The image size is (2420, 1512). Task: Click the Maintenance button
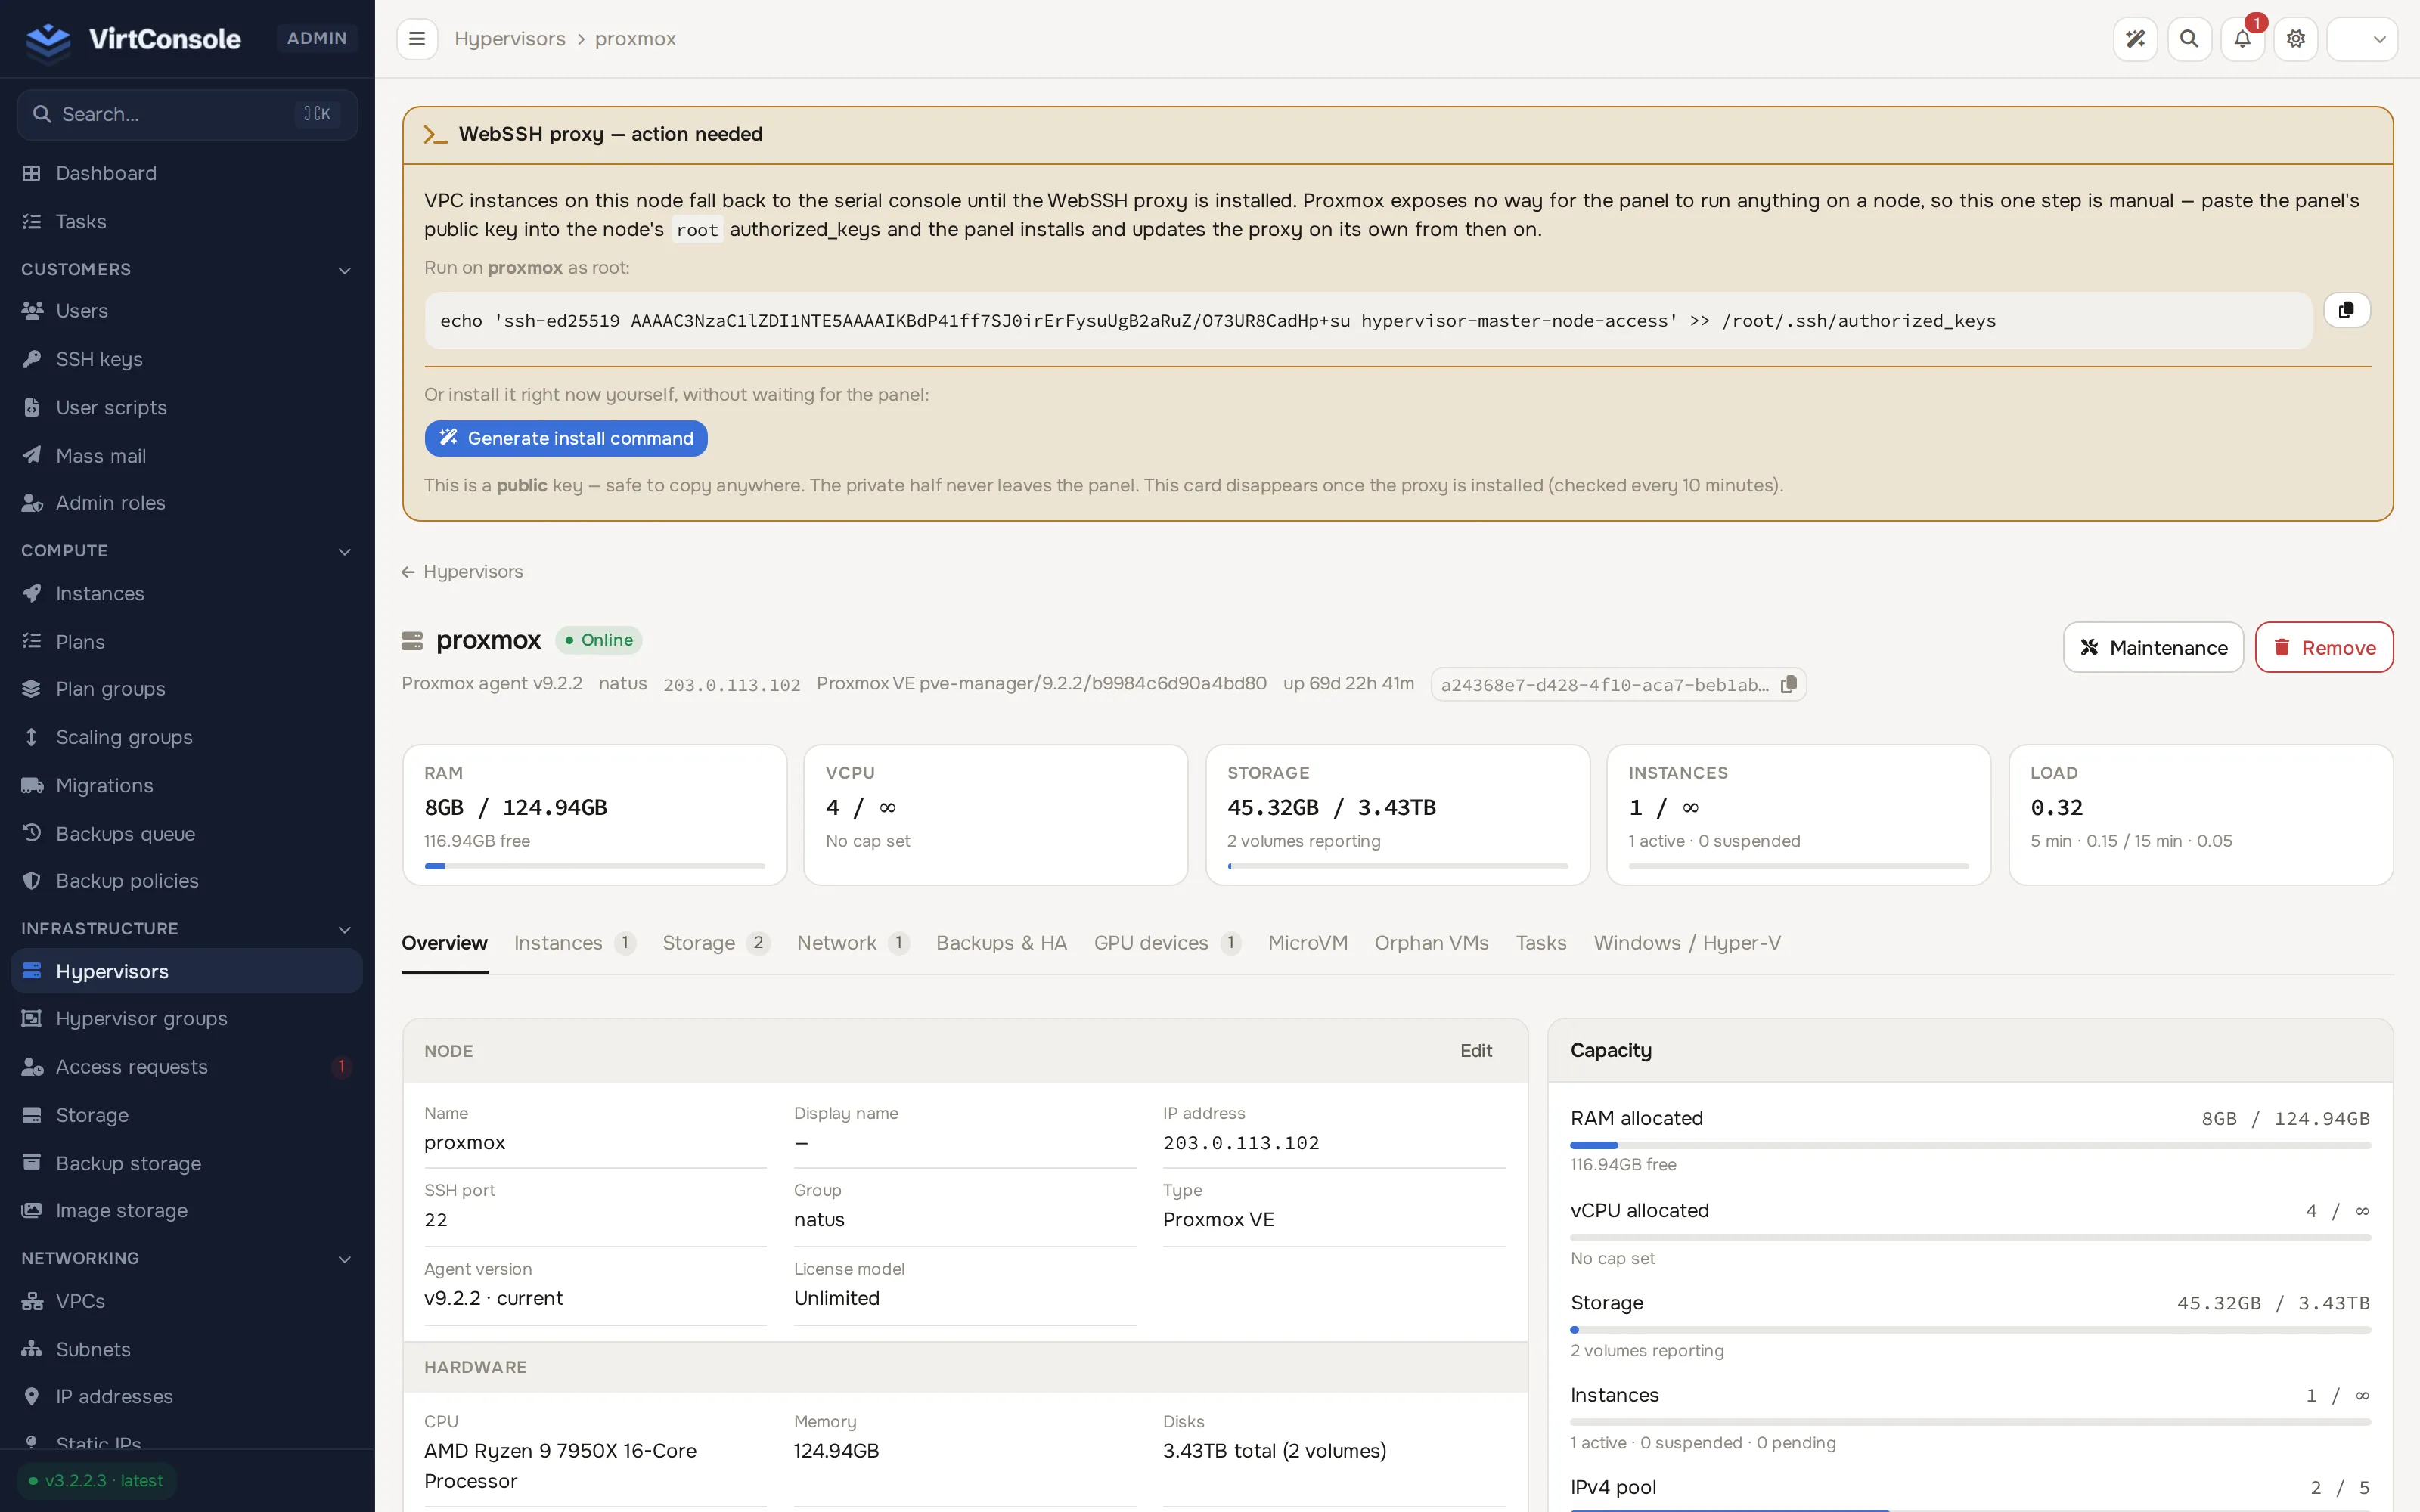click(2153, 647)
